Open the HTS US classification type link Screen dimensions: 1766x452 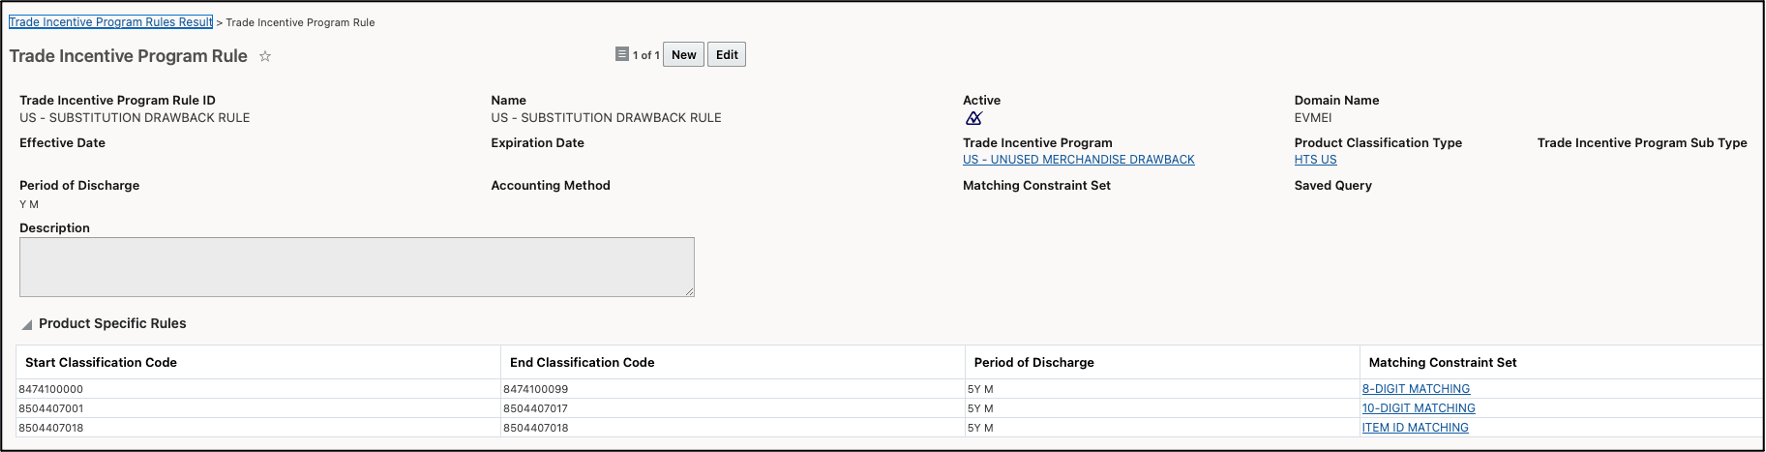click(1315, 160)
